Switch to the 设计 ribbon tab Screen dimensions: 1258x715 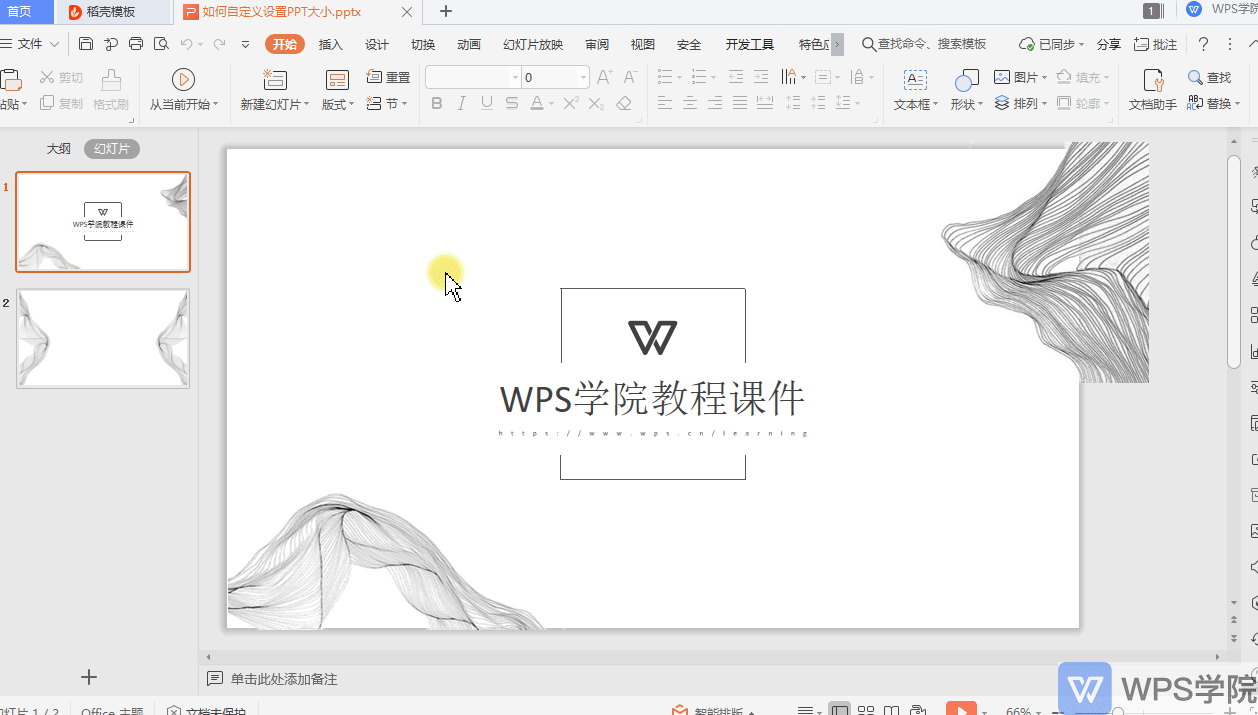[377, 44]
